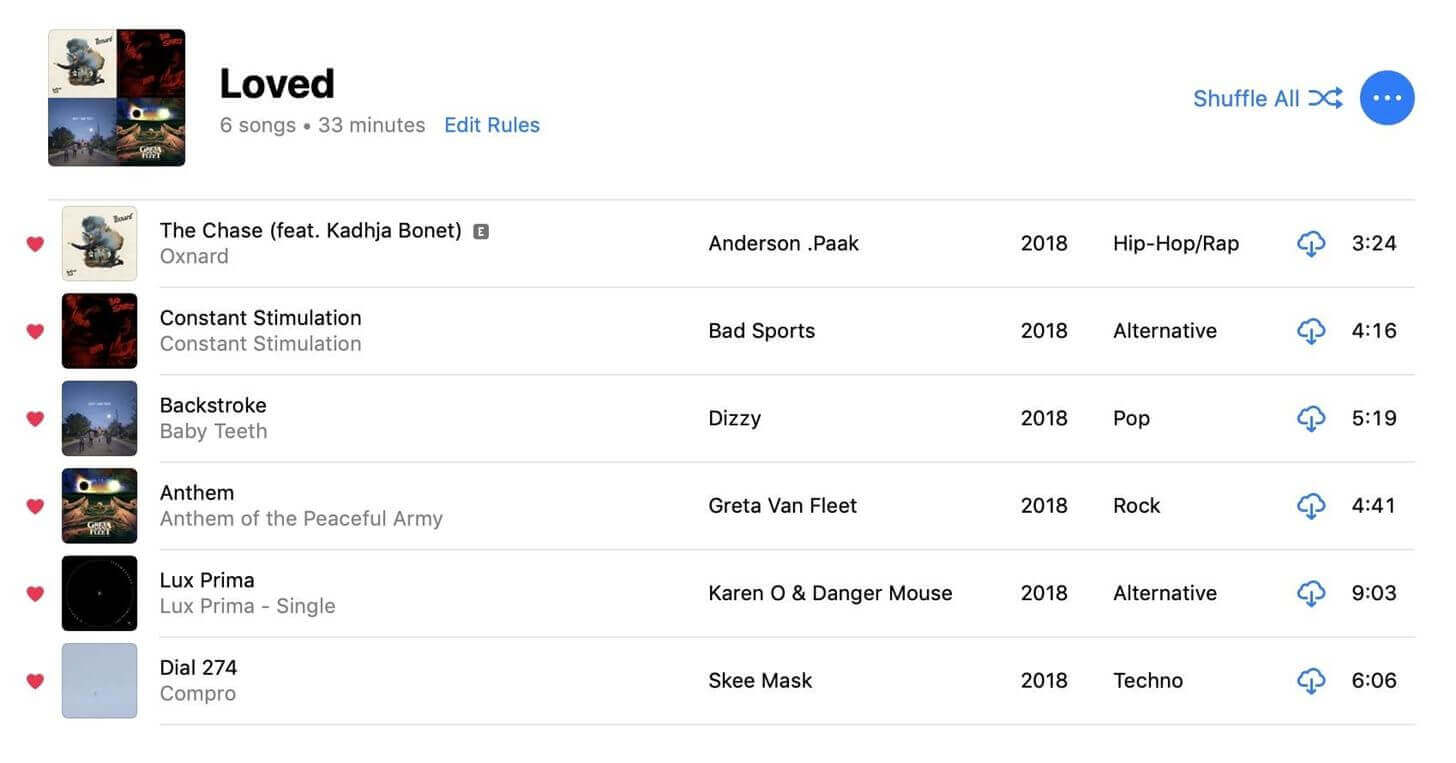This screenshot has width=1456, height=763.
Task: Download Lux Prima using its cloud icon
Action: click(x=1310, y=593)
